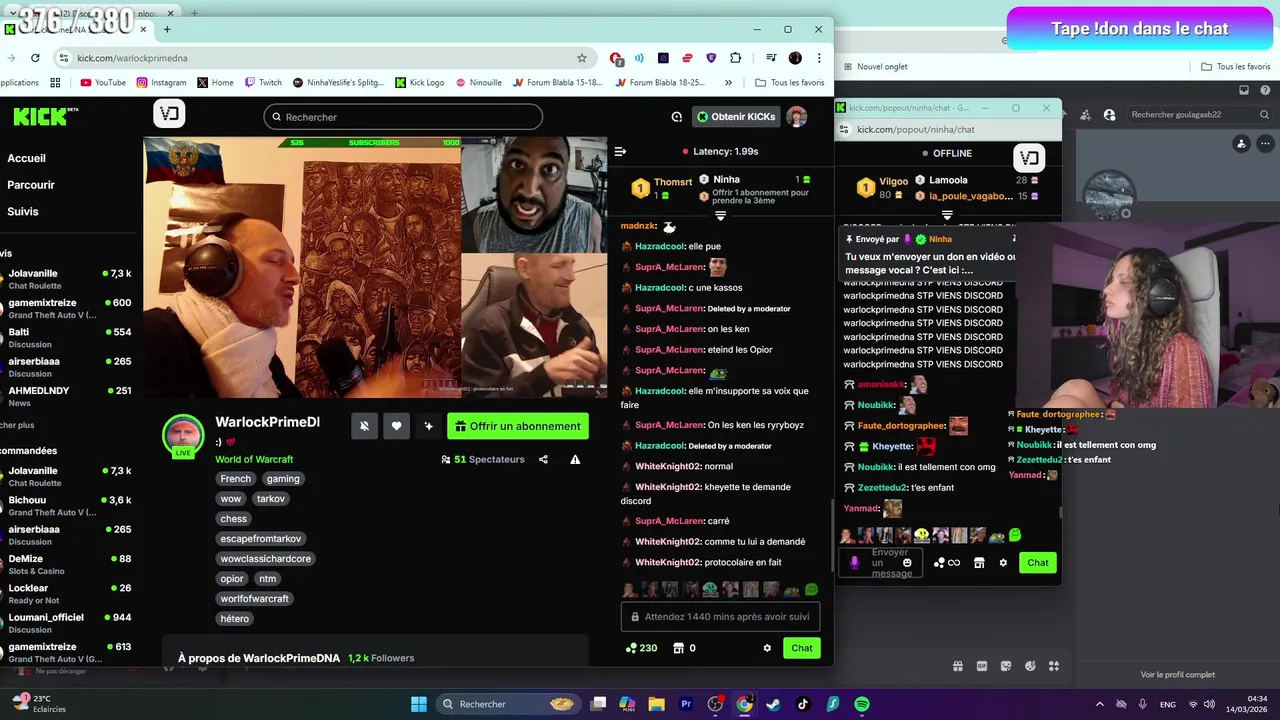The height and width of the screenshot is (720, 1280).
Task: Open the Balti Discussion channel
Action: click(68, 338)
